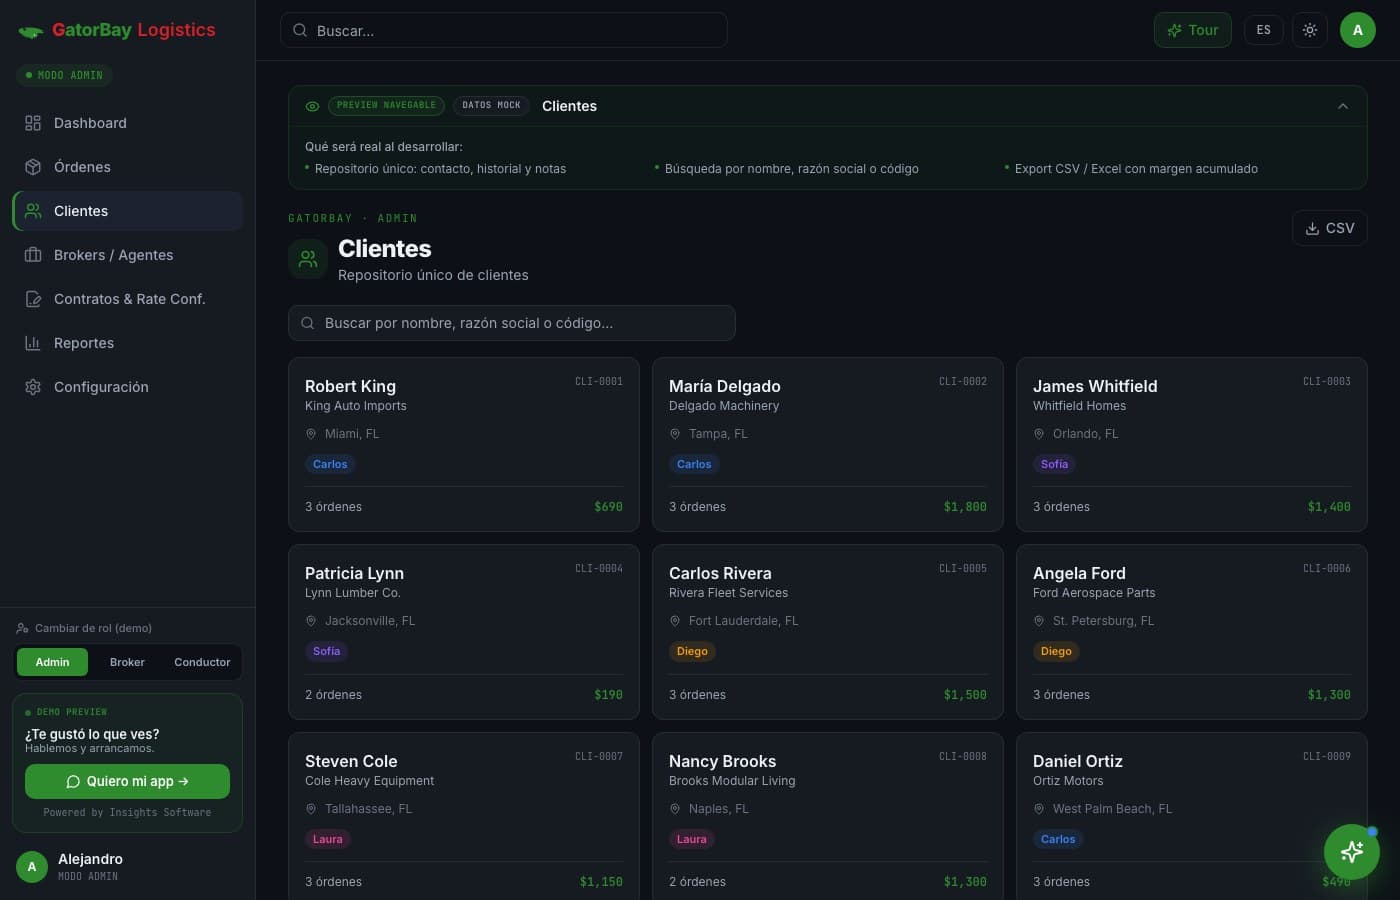The width and height of the screenshot is (1400, 900).
Task: Open the floating sparkle assistant button
Action: pos(1351,852)
